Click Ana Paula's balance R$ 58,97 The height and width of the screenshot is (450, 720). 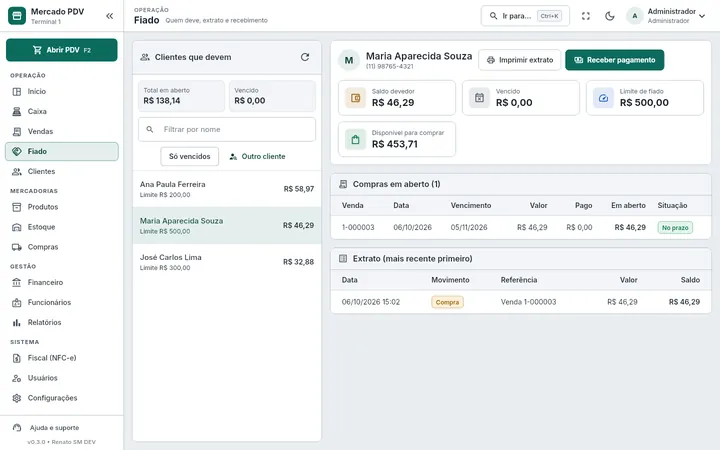click(x=299, y=189)
